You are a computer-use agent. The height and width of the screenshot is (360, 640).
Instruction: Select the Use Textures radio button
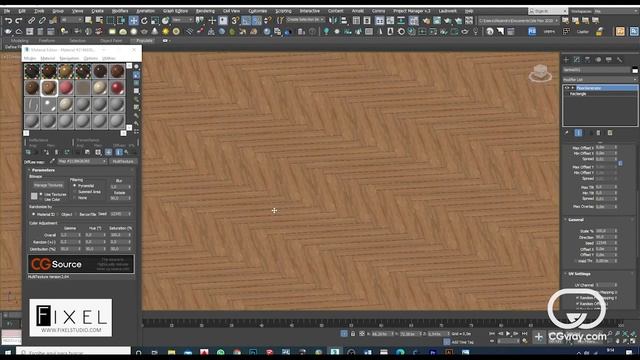pyautogui.click(x=41, y=194)
